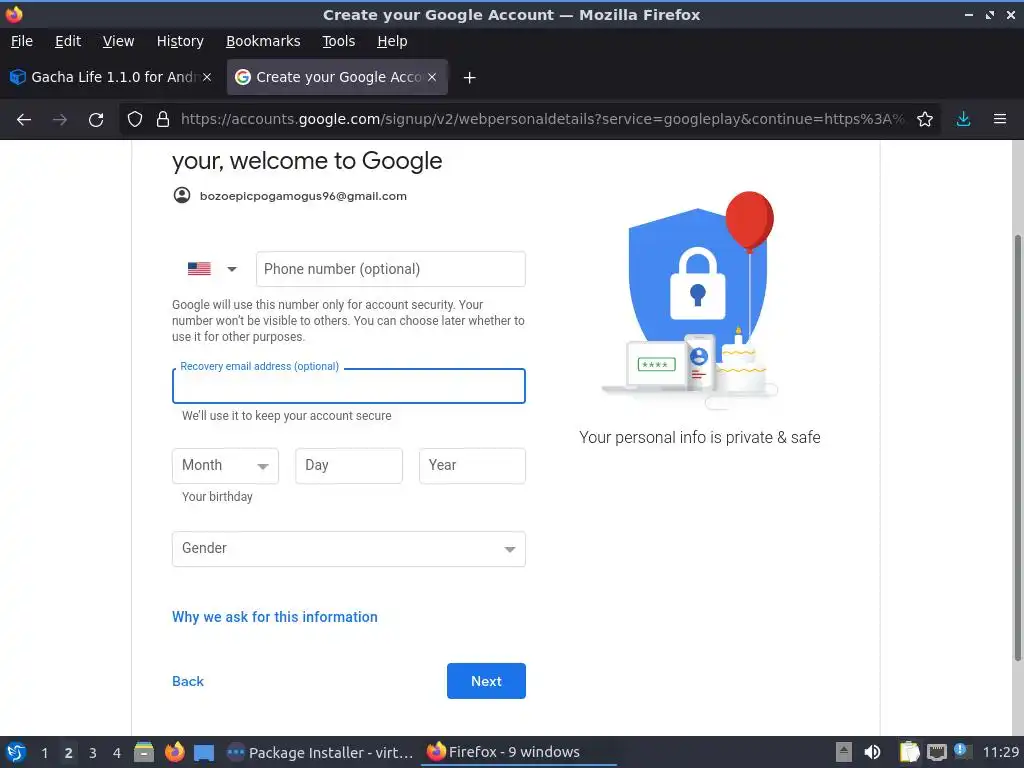Click the URL address bar
This screenshot has height=768, width=1024.
coord(542,120)
